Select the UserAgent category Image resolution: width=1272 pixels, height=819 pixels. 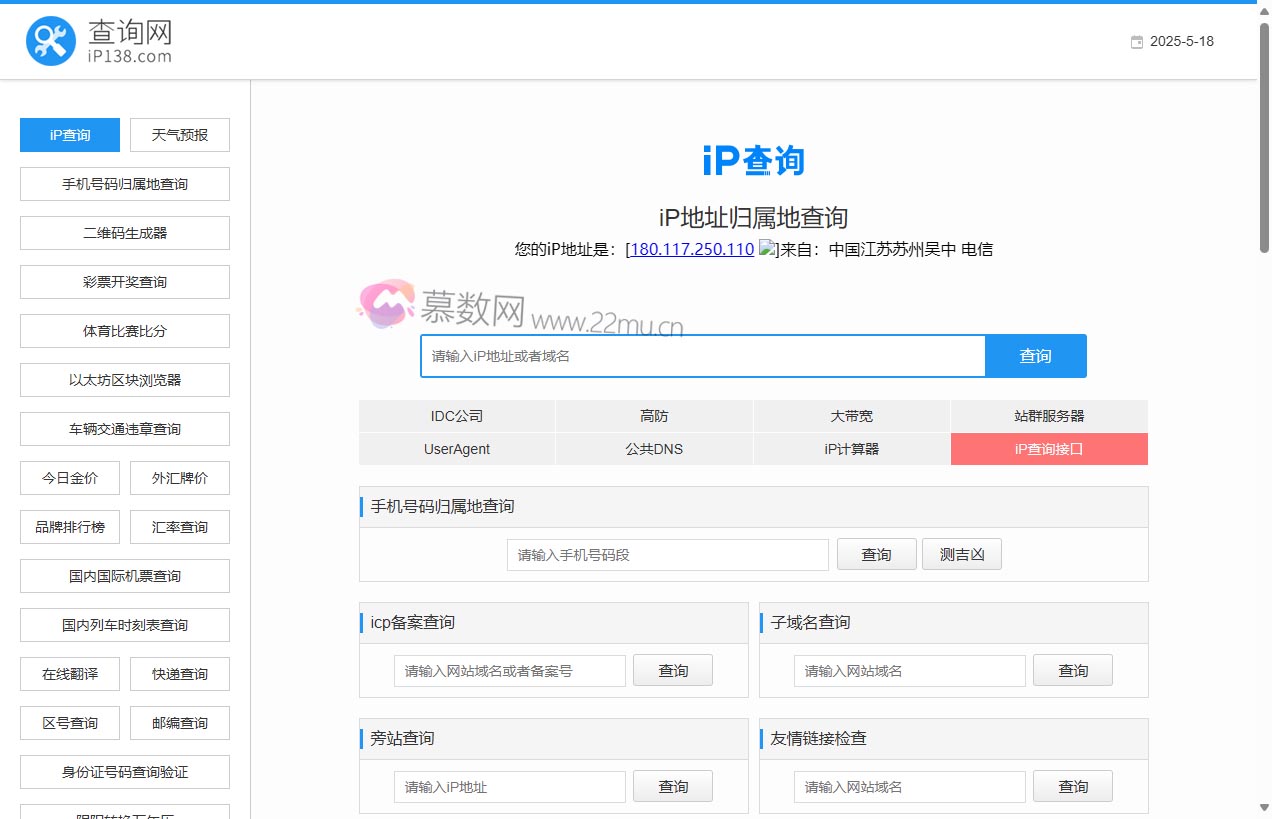click(457, 449)
